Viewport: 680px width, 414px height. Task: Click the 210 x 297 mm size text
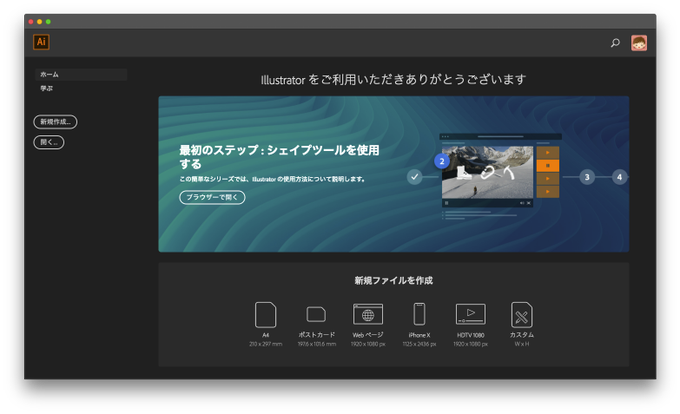(x=265, y=344)
